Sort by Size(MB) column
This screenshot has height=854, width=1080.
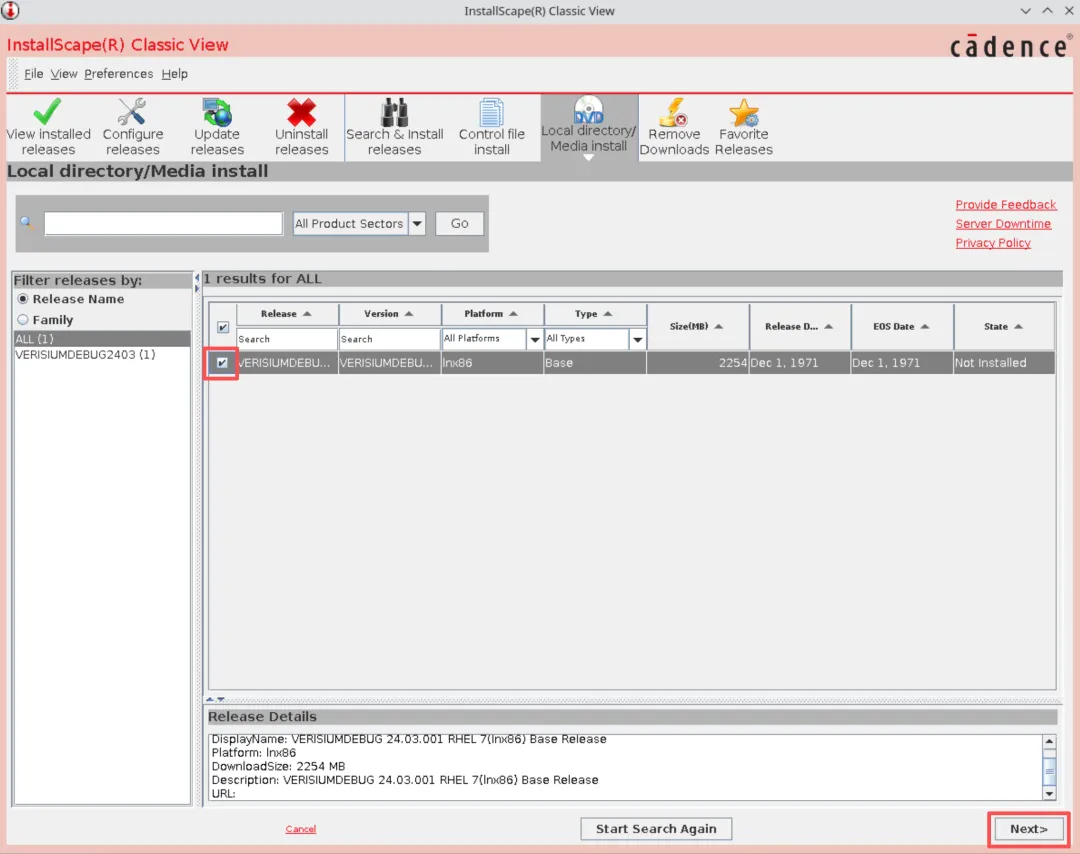697,326
